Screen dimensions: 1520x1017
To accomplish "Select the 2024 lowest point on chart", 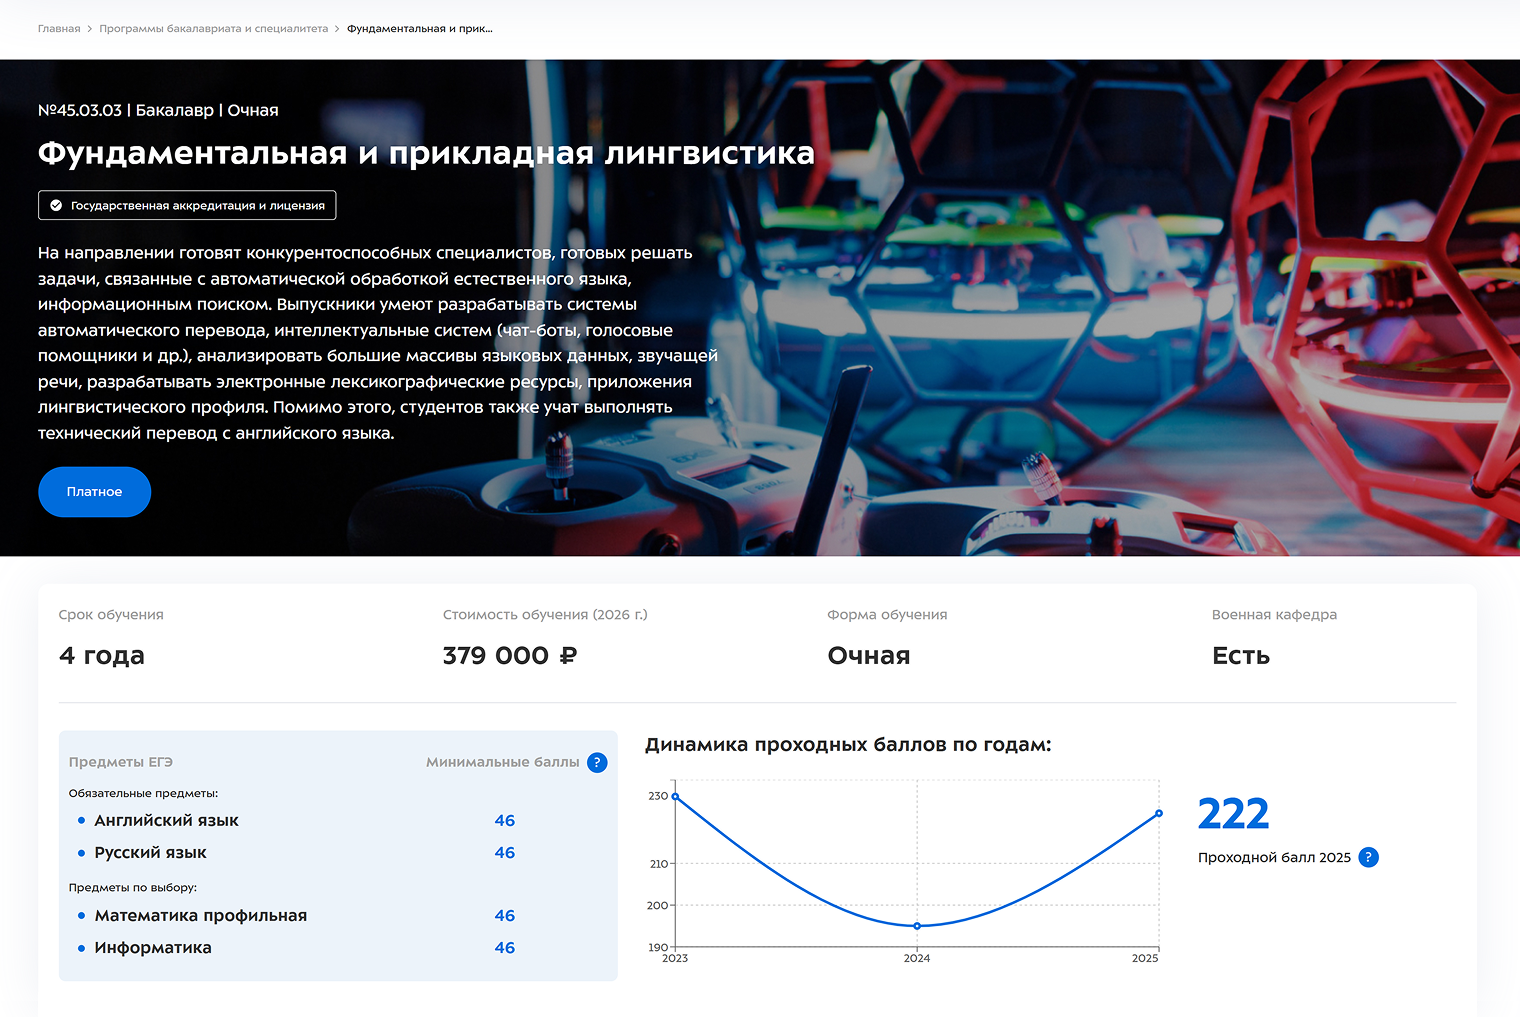I will (917, 926).
